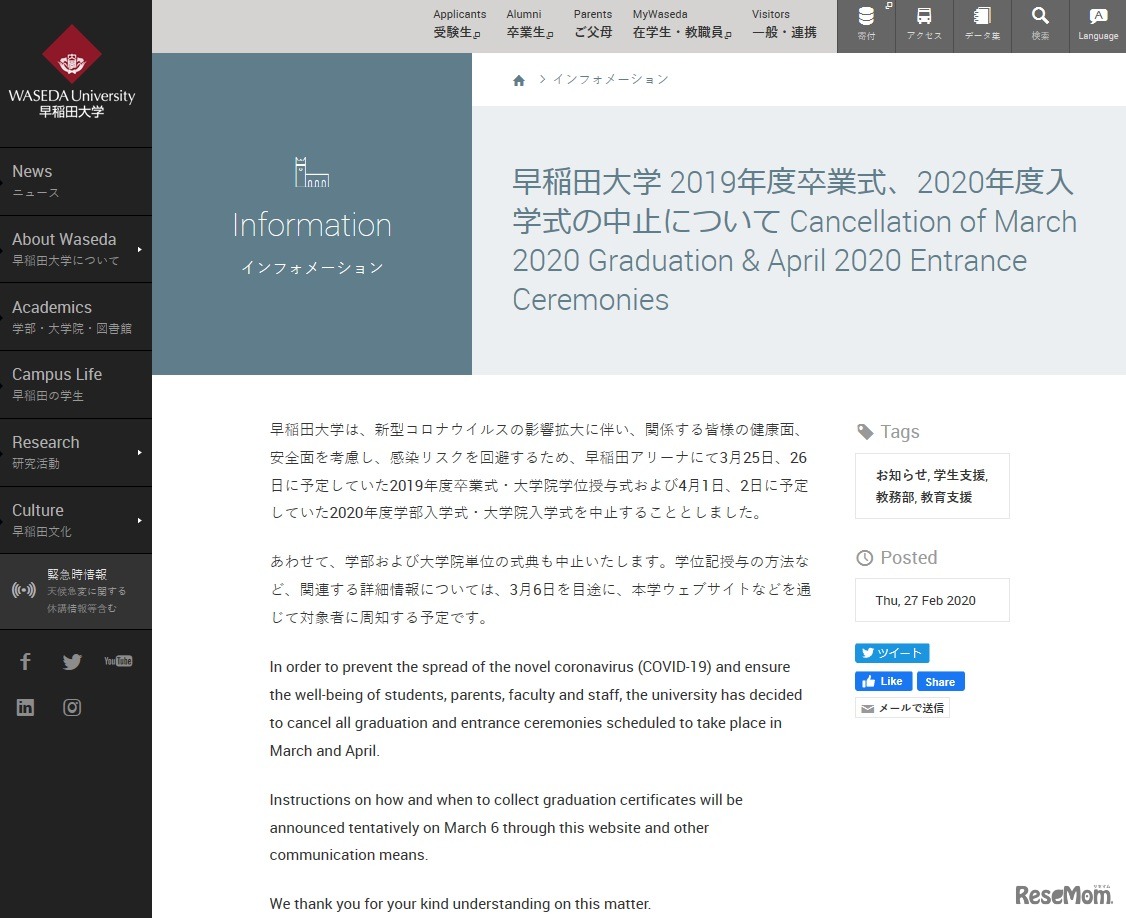Click the home icon in the breadcrumb

pyautogui.click(x=519, y=79)
